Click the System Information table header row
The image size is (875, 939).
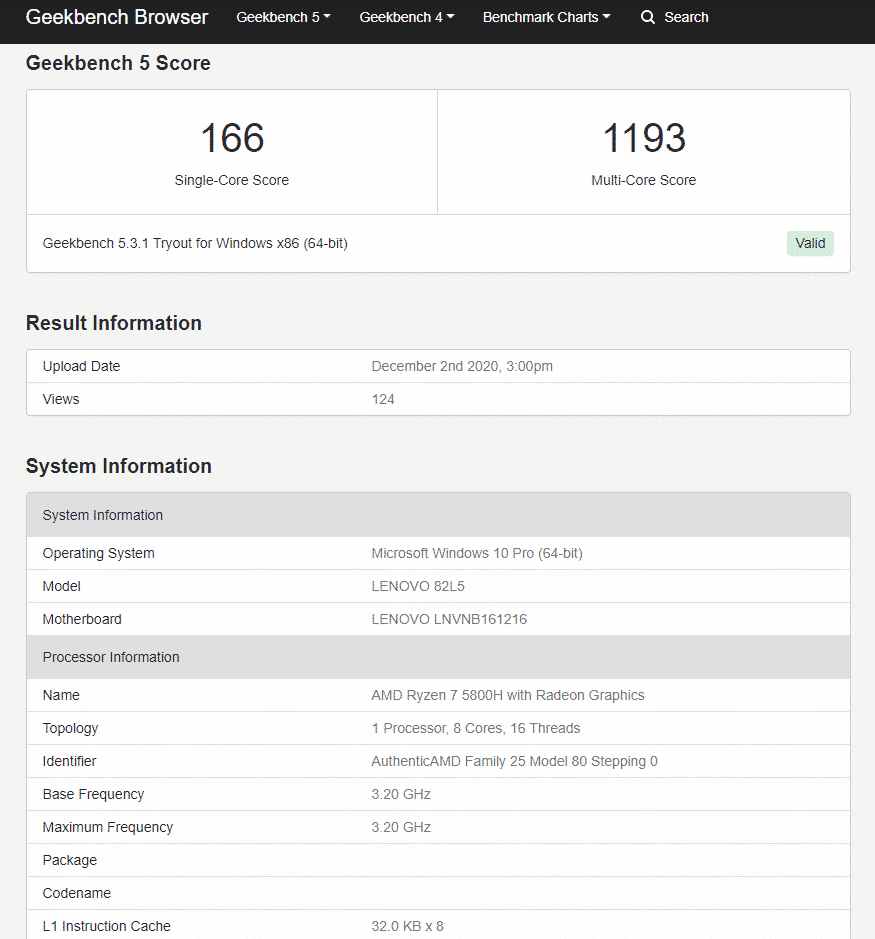coord(438,515)
